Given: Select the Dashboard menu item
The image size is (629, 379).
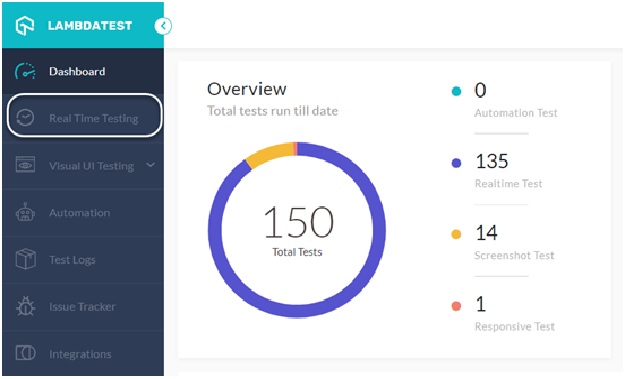Looking at the screenshot, I should 83,71.
